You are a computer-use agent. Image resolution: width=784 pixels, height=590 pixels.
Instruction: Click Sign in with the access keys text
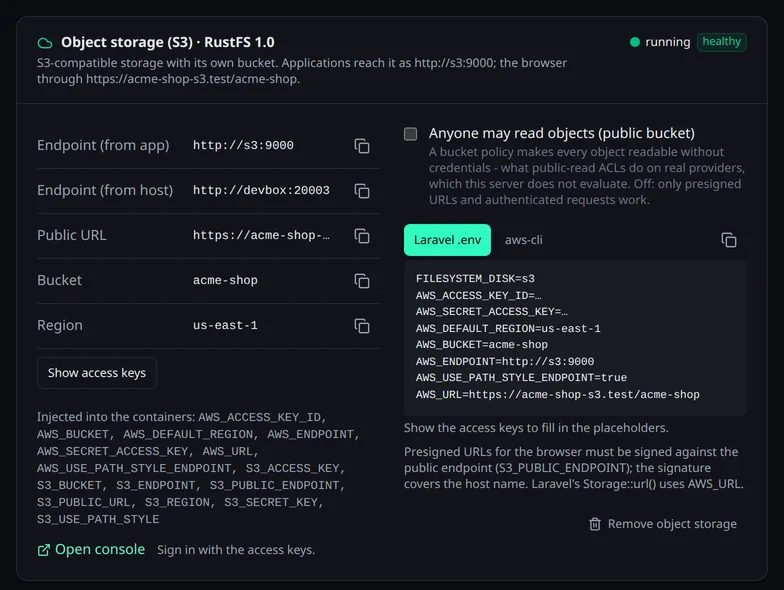click(x=236, y=550)
